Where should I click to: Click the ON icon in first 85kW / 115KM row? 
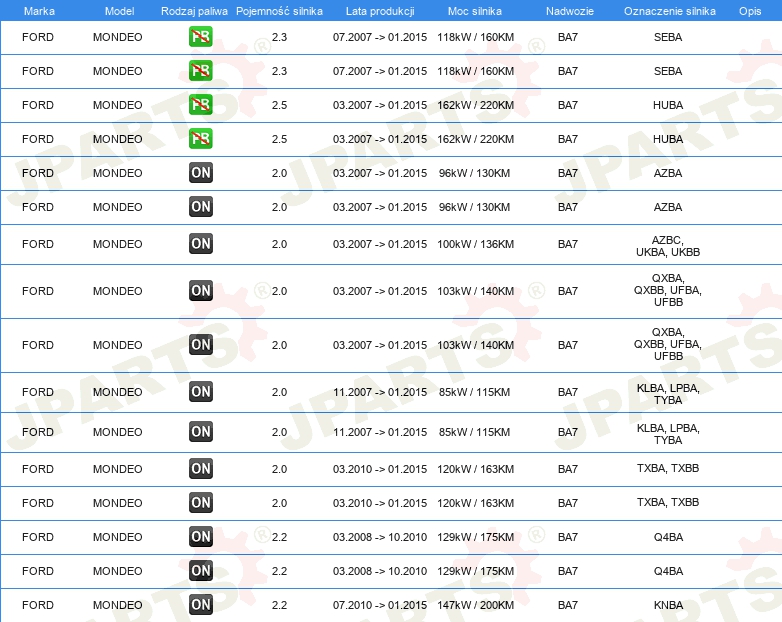[x=200, y=392]
